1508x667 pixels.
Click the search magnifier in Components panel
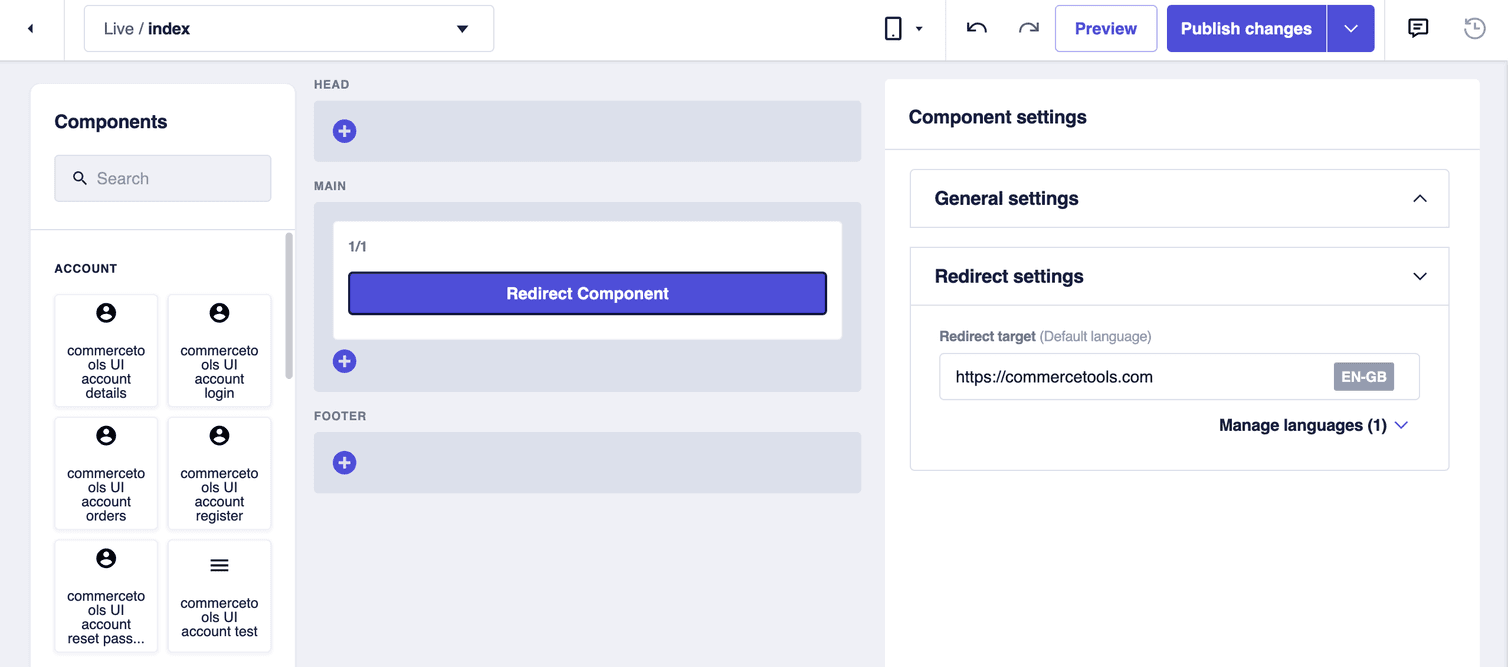coord(80,178)
